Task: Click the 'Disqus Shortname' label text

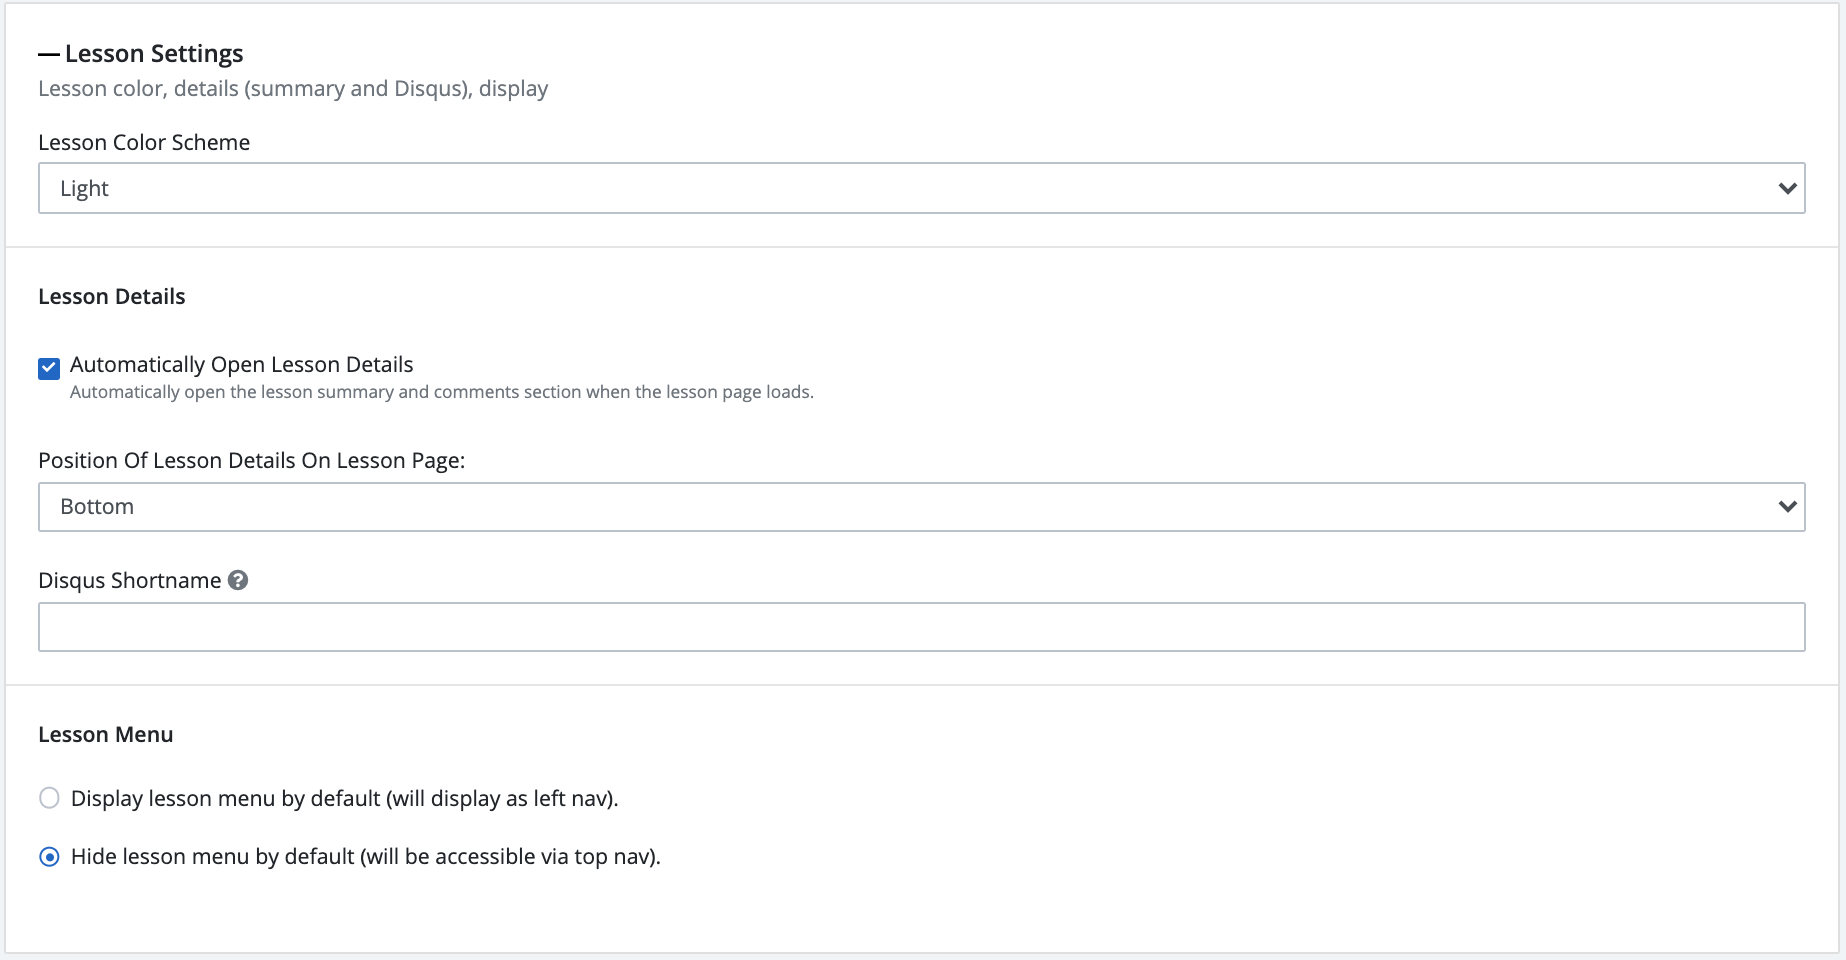Action: tap(129, 580)
